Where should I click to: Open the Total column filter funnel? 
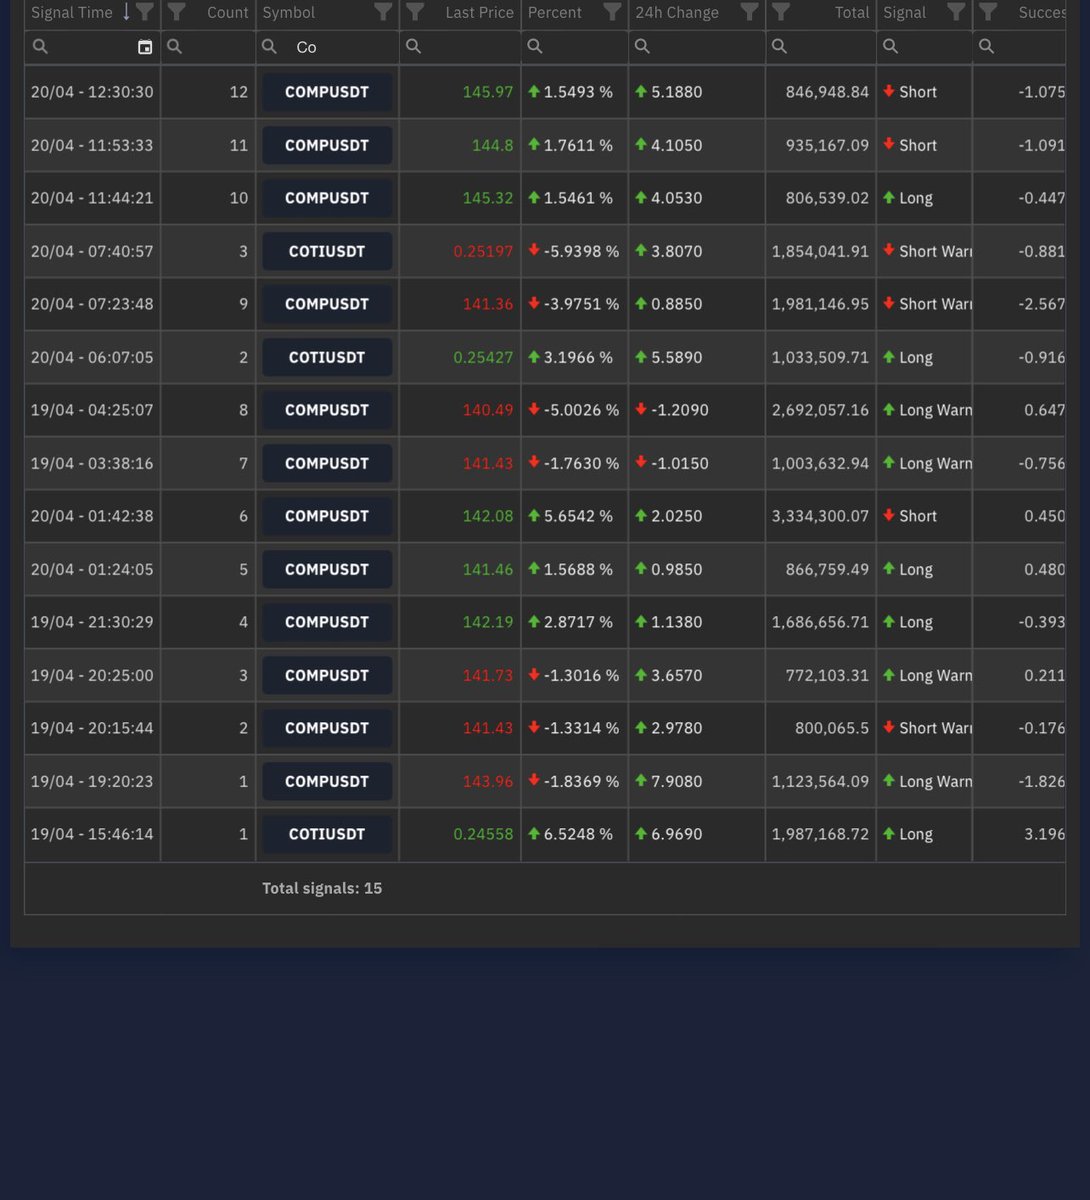click(x=782, y=12)
